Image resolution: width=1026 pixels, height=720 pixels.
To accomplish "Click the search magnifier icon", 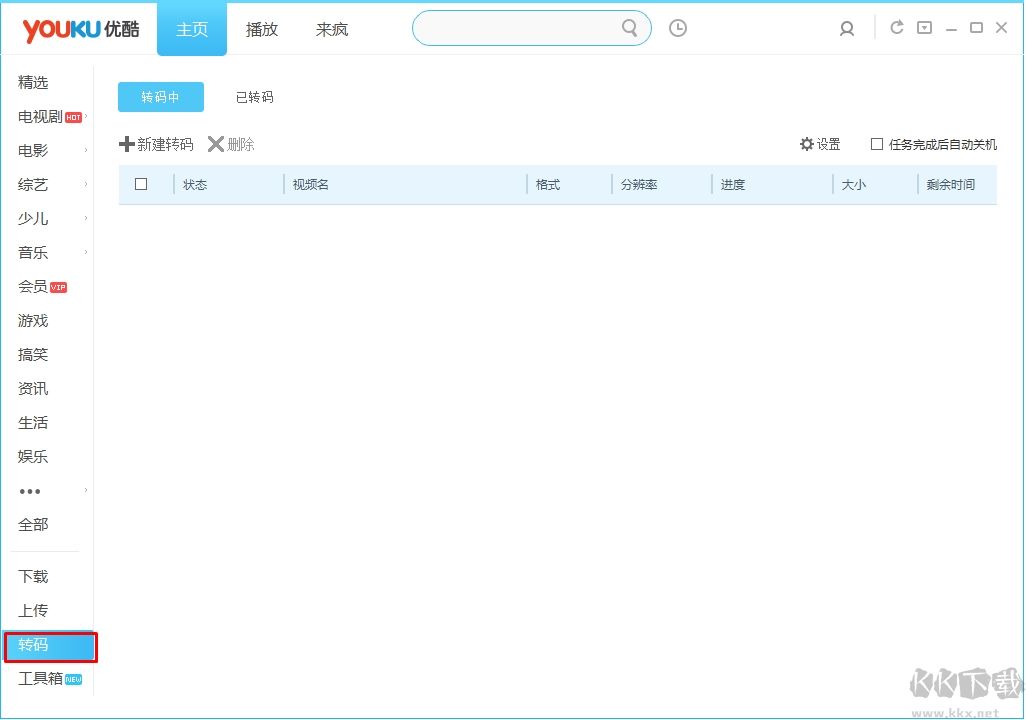I will [629, 28].
